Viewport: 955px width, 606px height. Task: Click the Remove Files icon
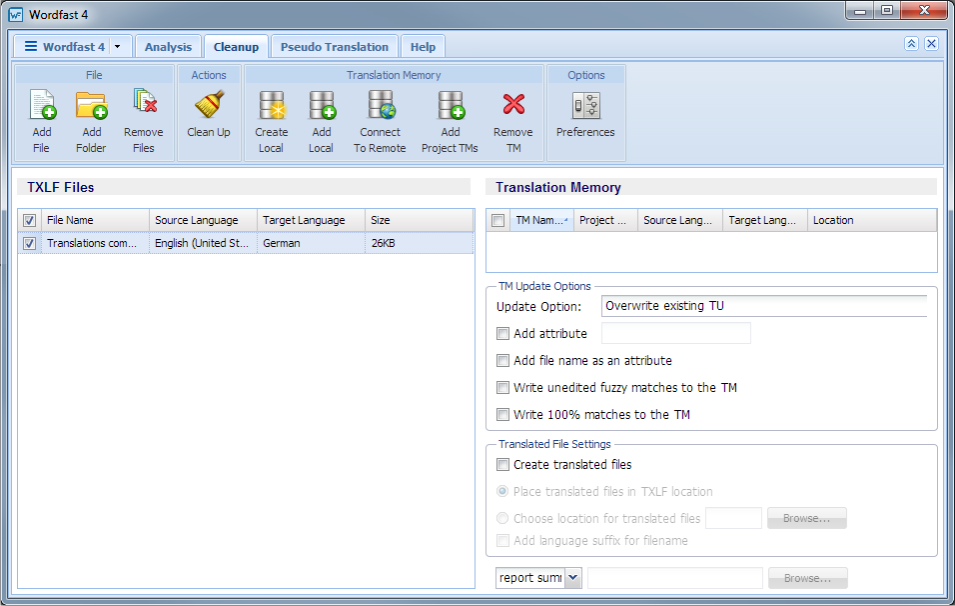point(144,102)
